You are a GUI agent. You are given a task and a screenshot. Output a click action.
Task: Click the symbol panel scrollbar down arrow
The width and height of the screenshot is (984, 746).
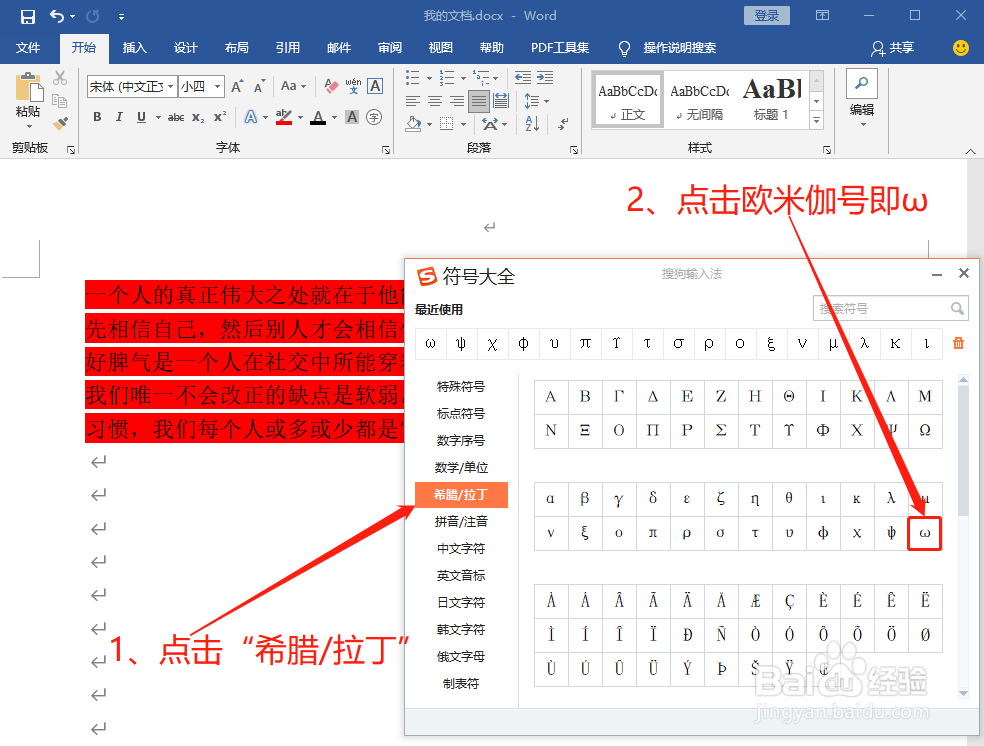pyautogui.click(x=963, y=693)
